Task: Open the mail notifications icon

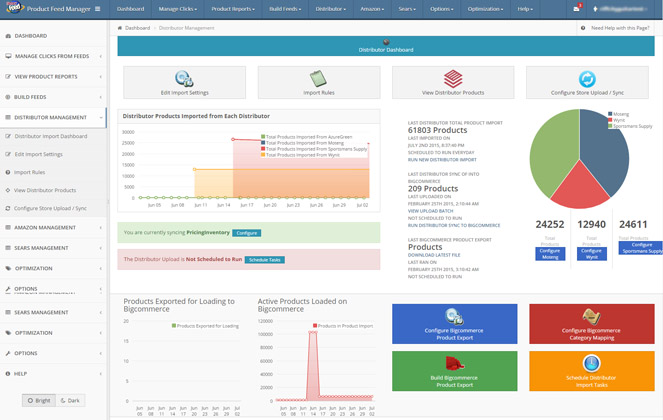Action: (576, 8)
